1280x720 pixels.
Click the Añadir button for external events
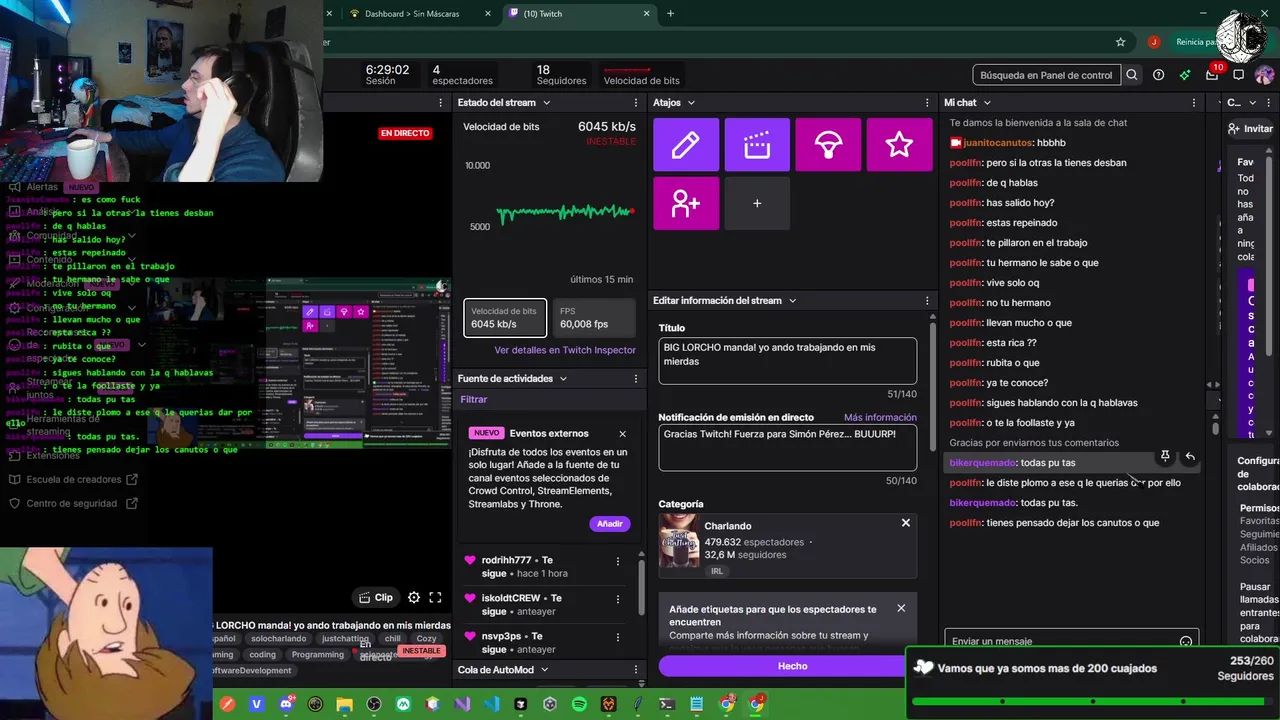pos(610,524)
